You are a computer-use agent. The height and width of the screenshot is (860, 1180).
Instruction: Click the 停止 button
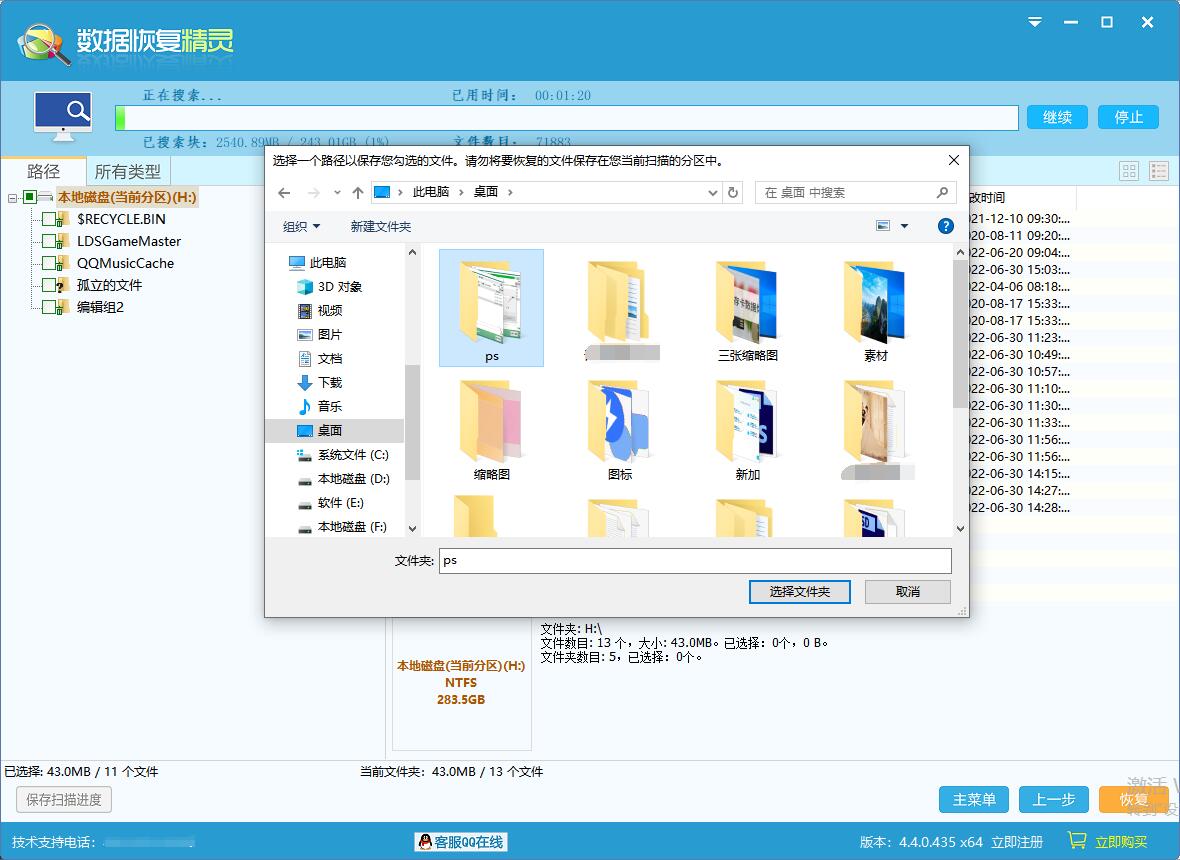pyautogui.click(x=1128, y=117)
